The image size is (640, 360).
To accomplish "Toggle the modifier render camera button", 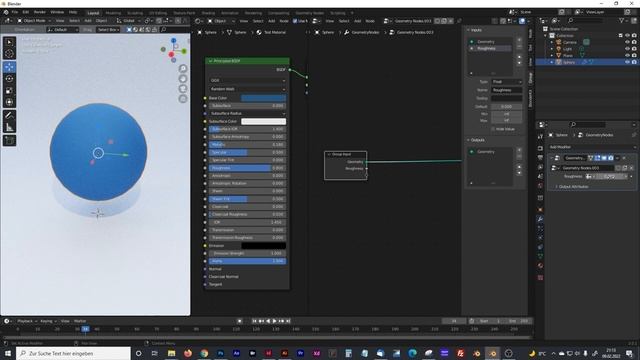I will (x=611, y=158).
